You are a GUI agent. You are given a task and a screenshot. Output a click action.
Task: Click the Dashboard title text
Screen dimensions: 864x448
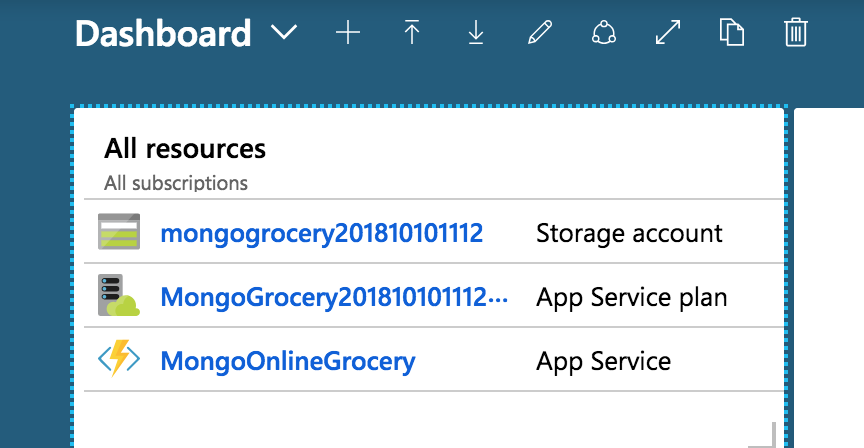[163, 34]
